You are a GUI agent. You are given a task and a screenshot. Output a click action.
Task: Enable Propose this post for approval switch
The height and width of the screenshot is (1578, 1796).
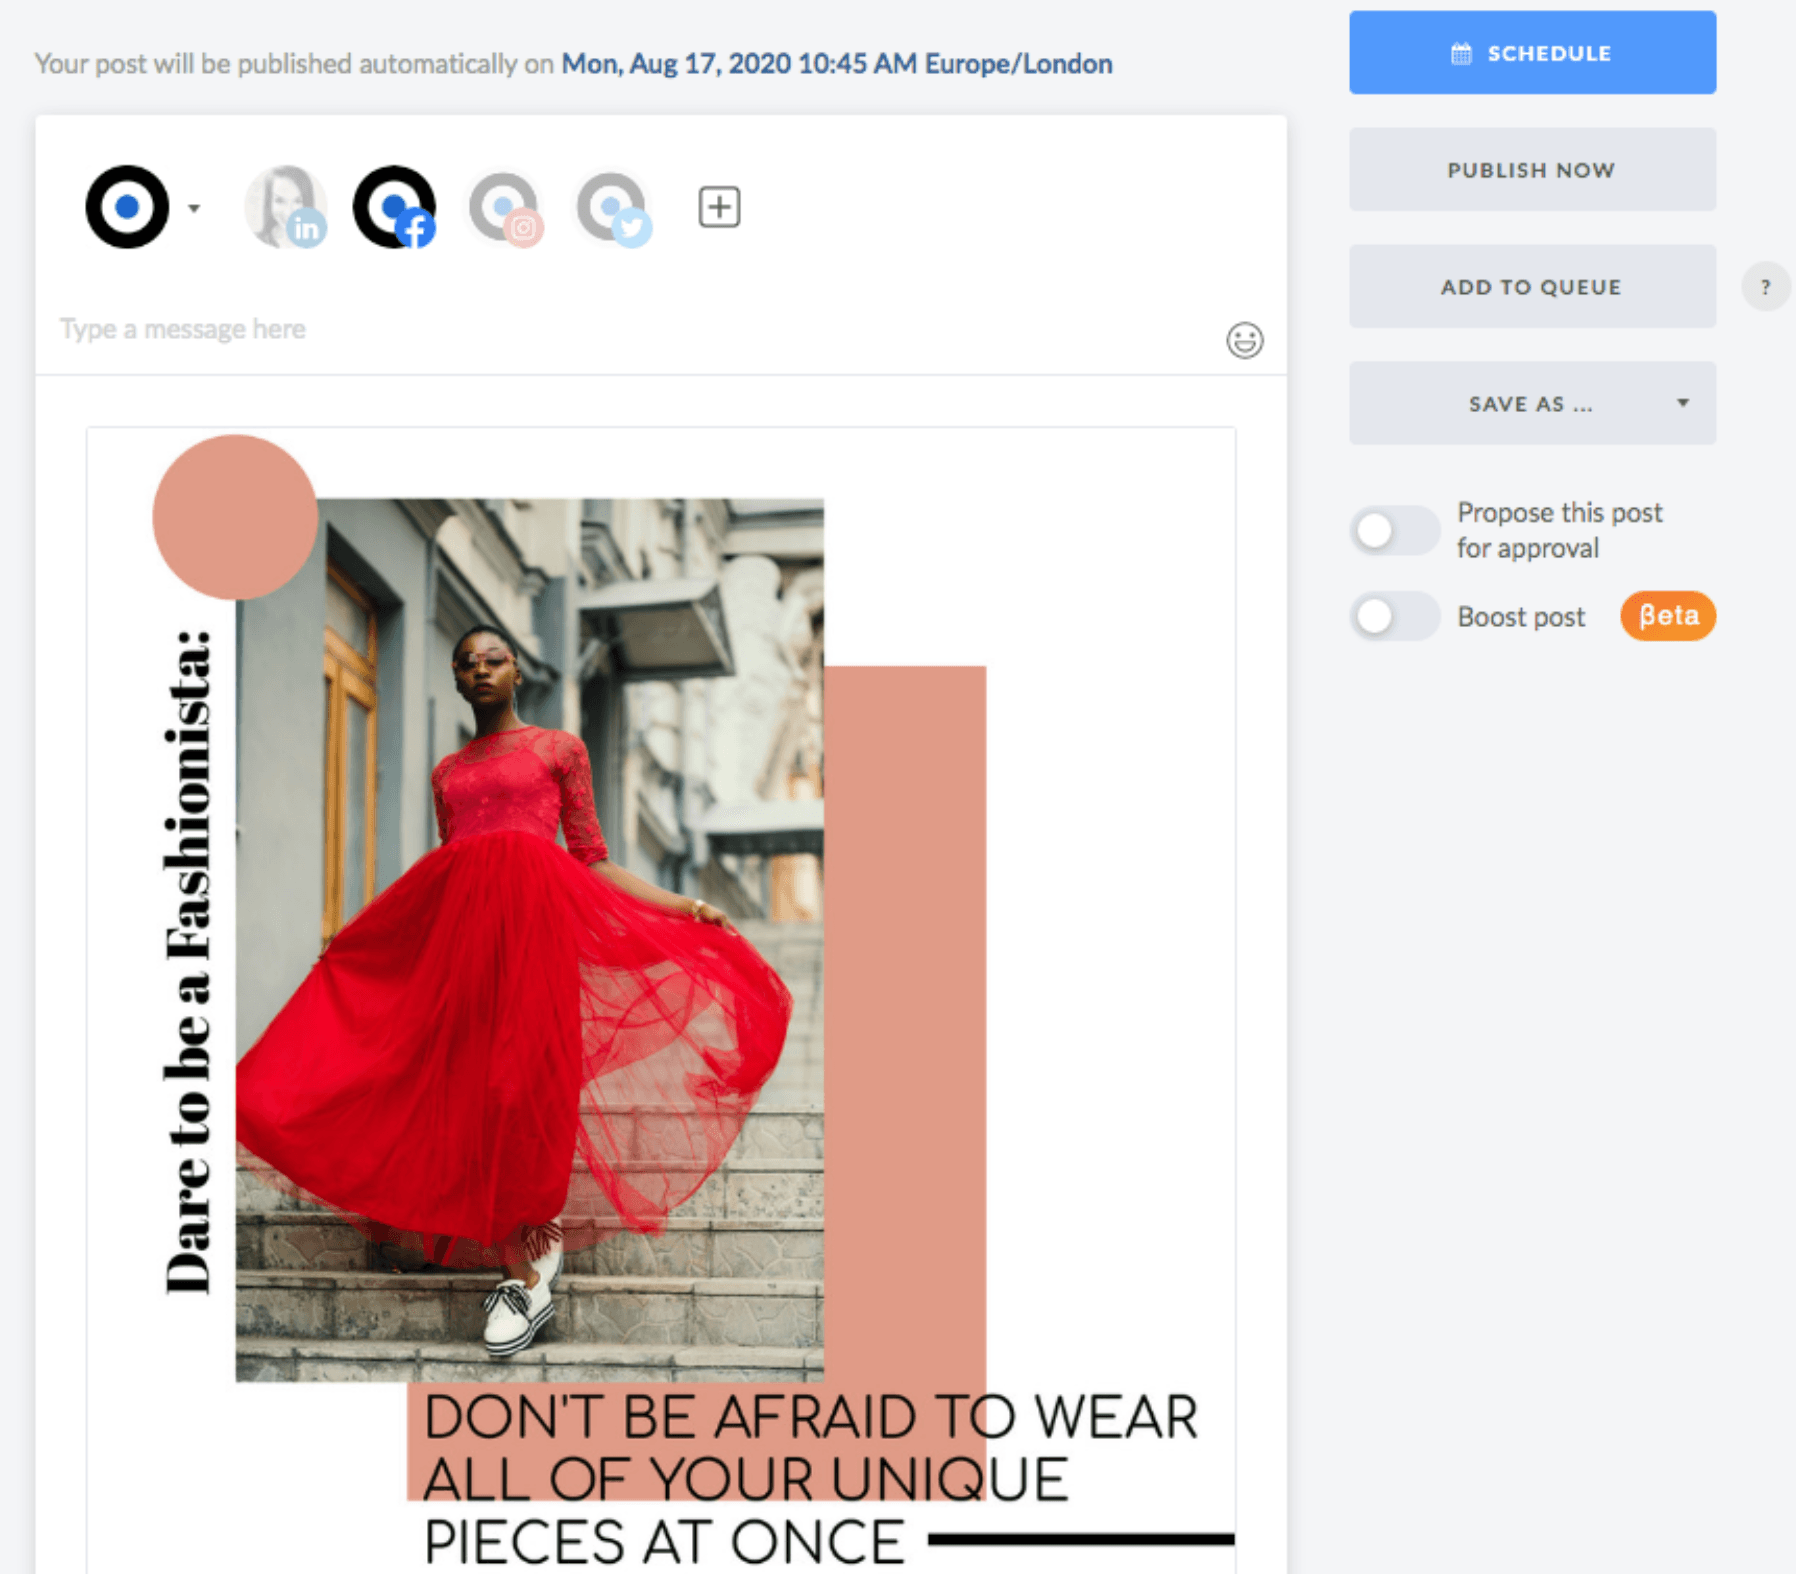click(1394, 530)
